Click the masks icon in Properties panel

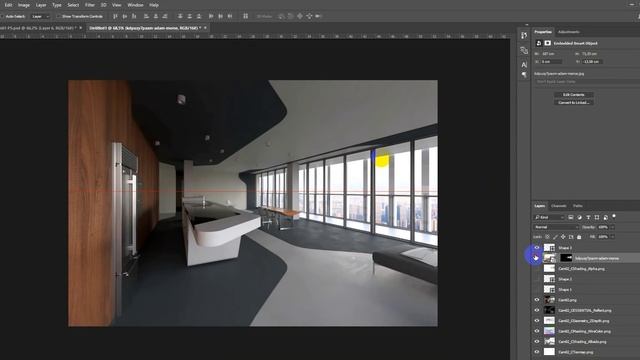tap(547, 43)
